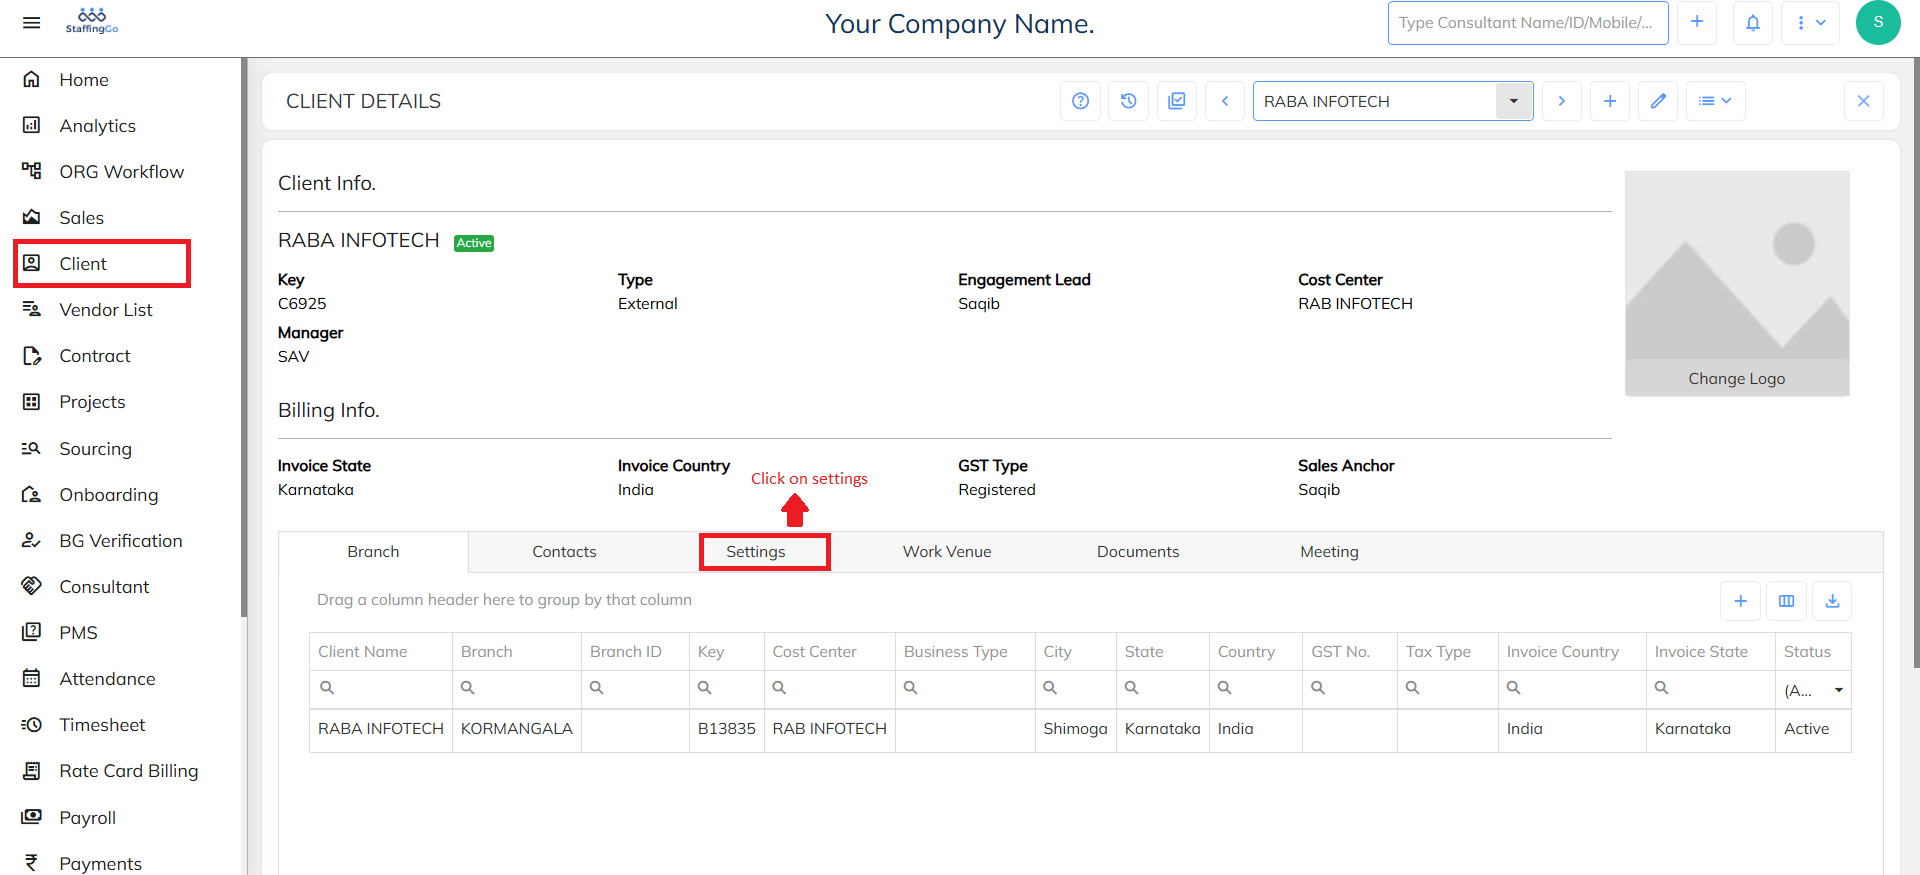Sort by the Branch column header
This screenshot has height=875, width=1920.
pos(517,652)
